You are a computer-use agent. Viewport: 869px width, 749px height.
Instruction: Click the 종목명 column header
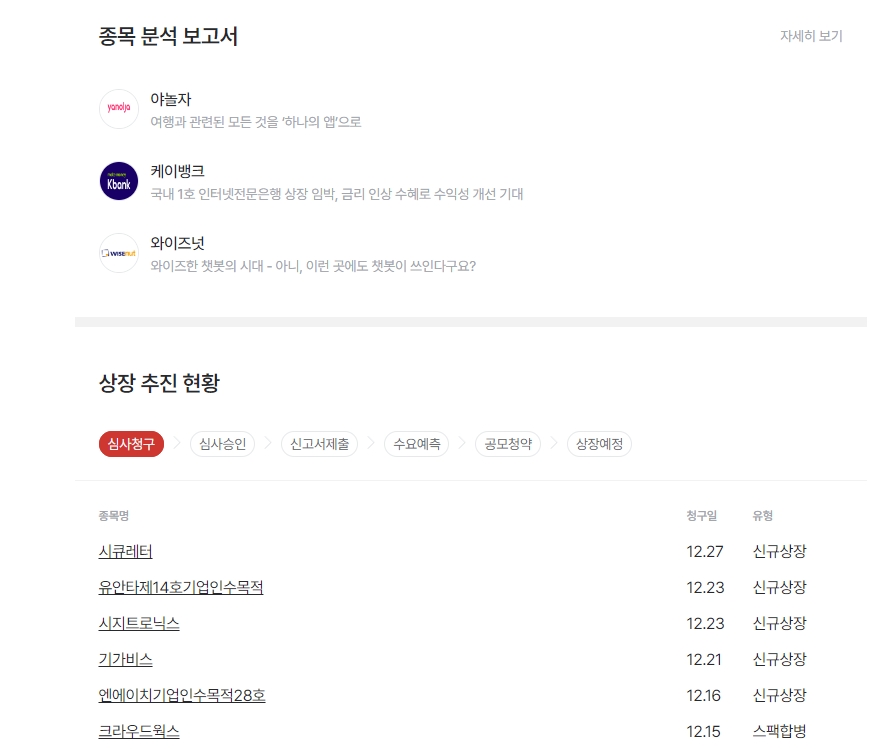114,516
